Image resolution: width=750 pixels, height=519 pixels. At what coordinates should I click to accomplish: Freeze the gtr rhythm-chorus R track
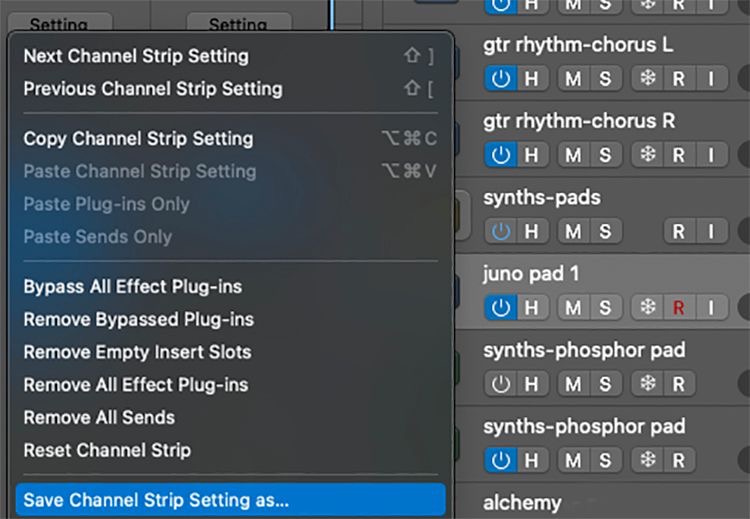(x=648, y=154)
